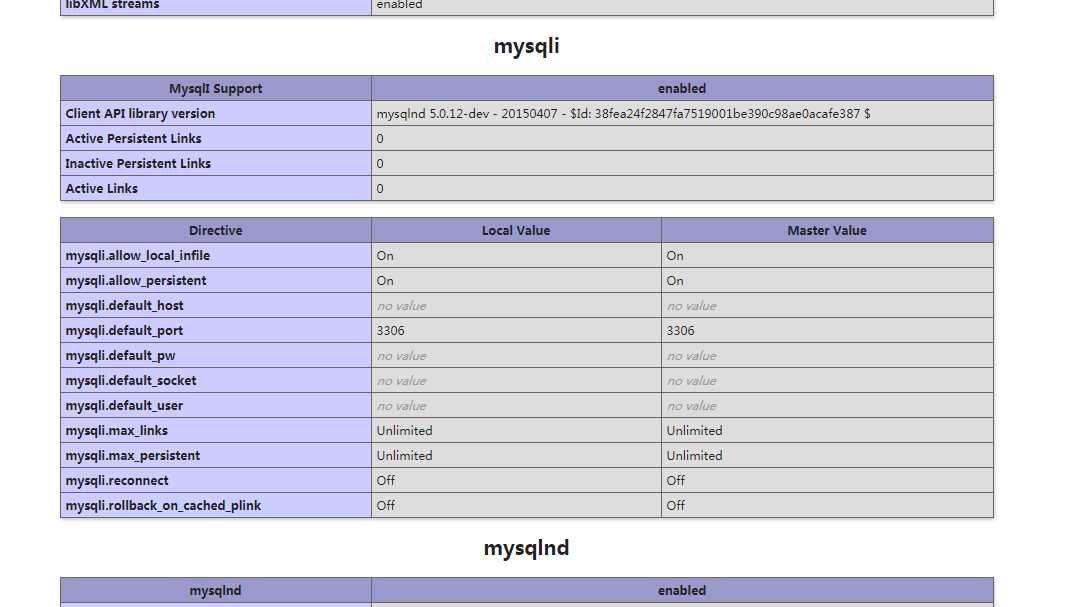Click the mysqlnd table header cell
This screenshot has height=607, width=1091.
[216, 590]
